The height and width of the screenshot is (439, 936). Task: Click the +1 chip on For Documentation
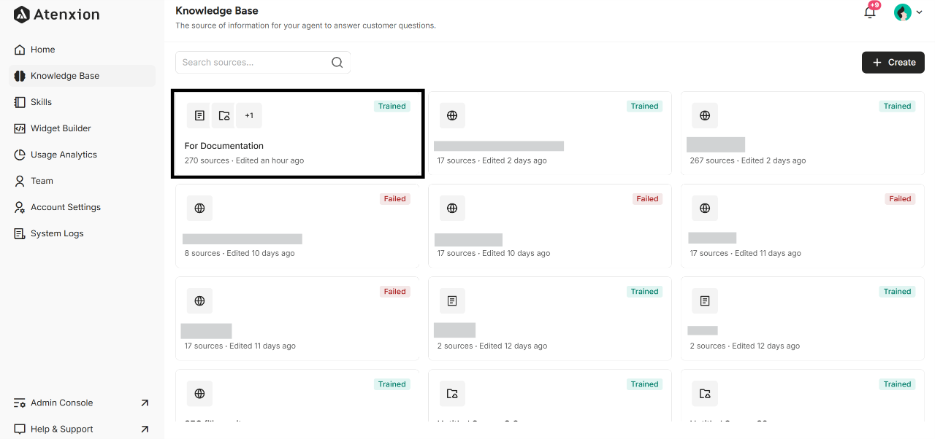click(249, 116)
